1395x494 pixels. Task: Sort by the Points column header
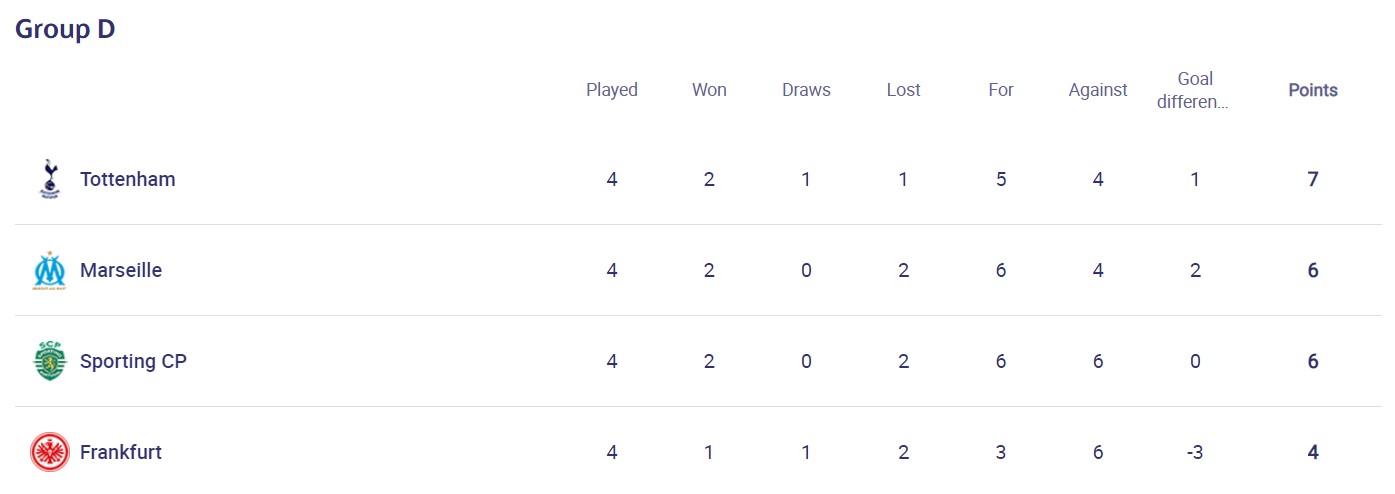pos(1312,90)
